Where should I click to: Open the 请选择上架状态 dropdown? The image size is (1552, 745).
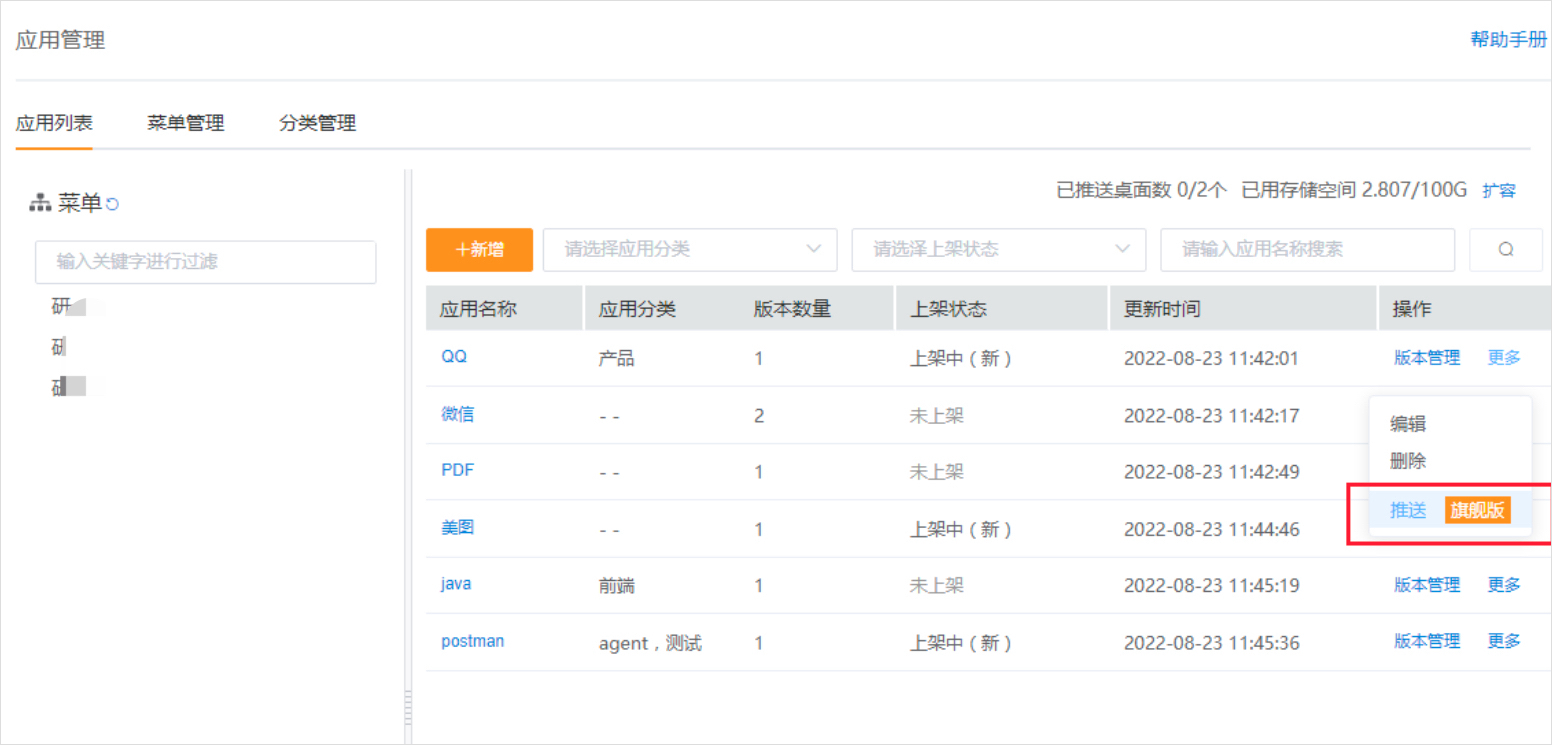[997, 249]
